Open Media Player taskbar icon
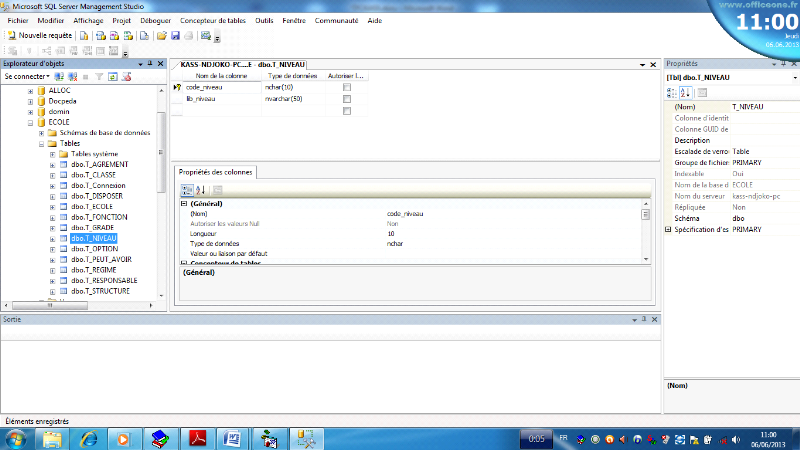The image size is (800, 450). 123,439
